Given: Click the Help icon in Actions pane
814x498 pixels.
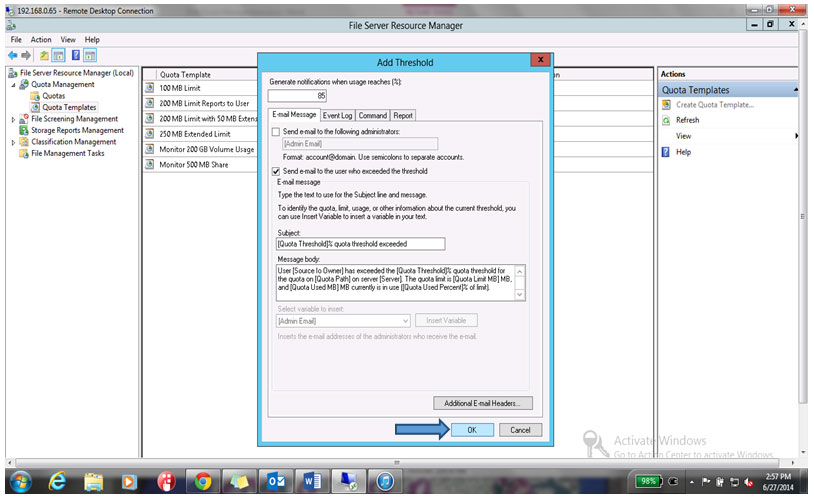Looking at the screenshot, I should pos(666,152).
